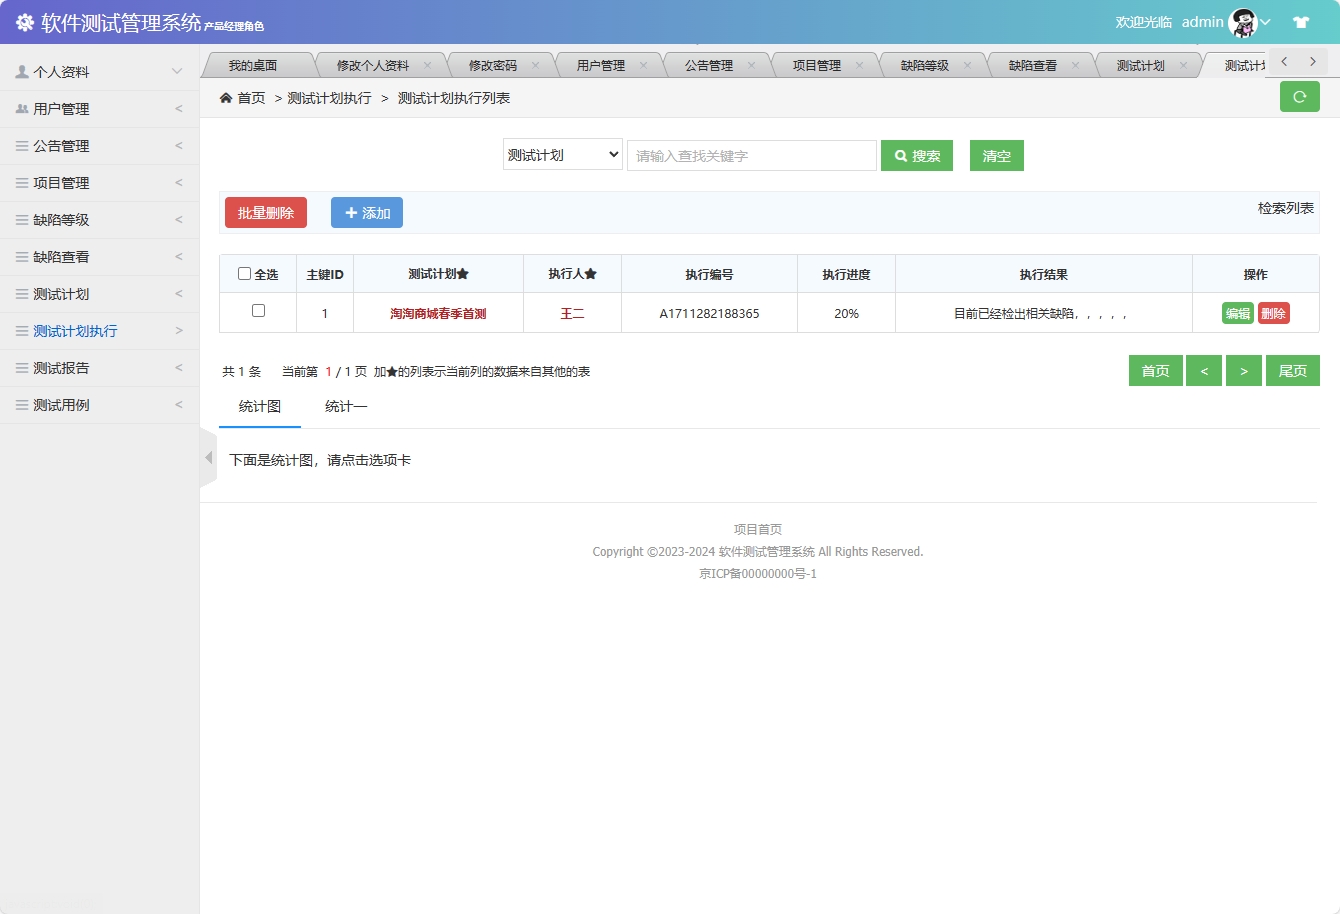1340x914 pixels.
Task: Expand the 项目管理 sidebar section
Action: tap(60, 182)
